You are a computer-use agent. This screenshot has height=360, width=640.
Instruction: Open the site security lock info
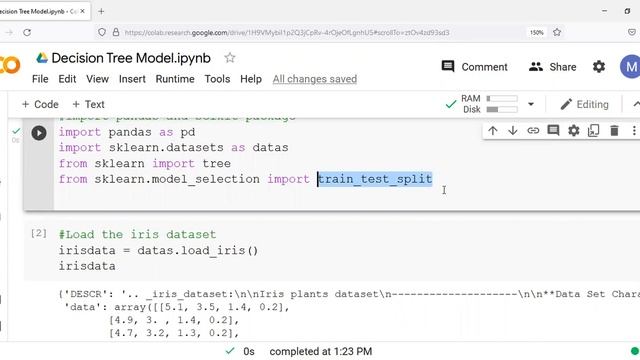click(116, 32)
